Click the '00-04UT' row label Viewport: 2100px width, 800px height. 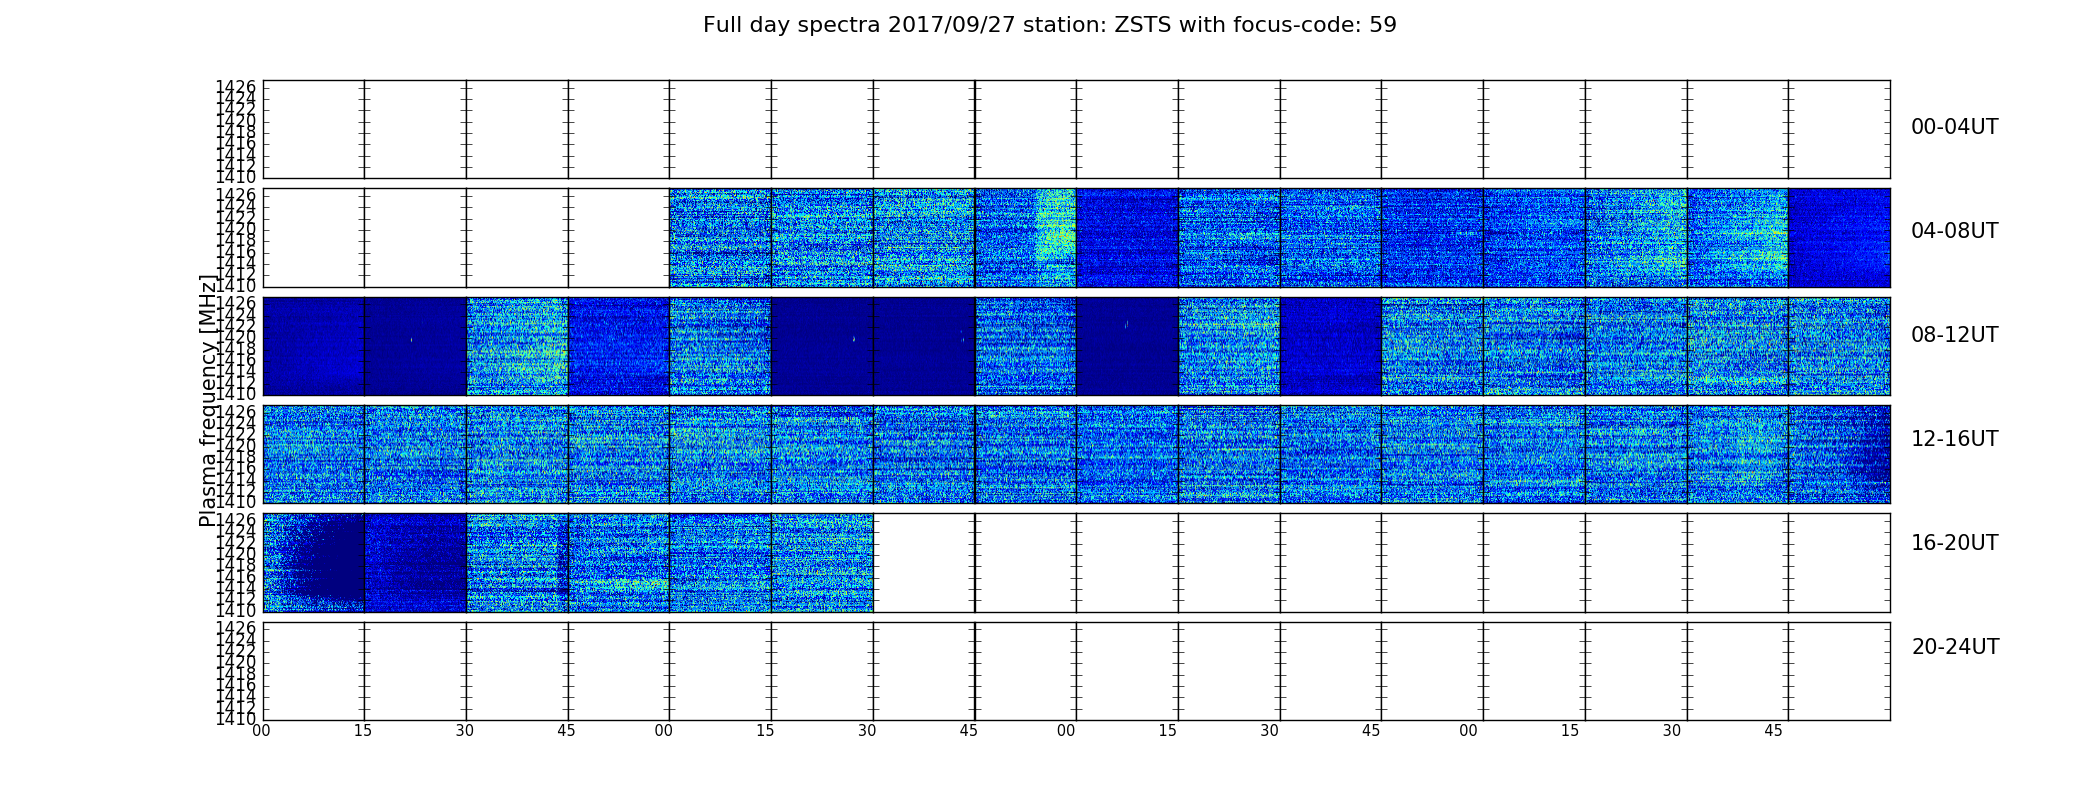pos(1955,127)
